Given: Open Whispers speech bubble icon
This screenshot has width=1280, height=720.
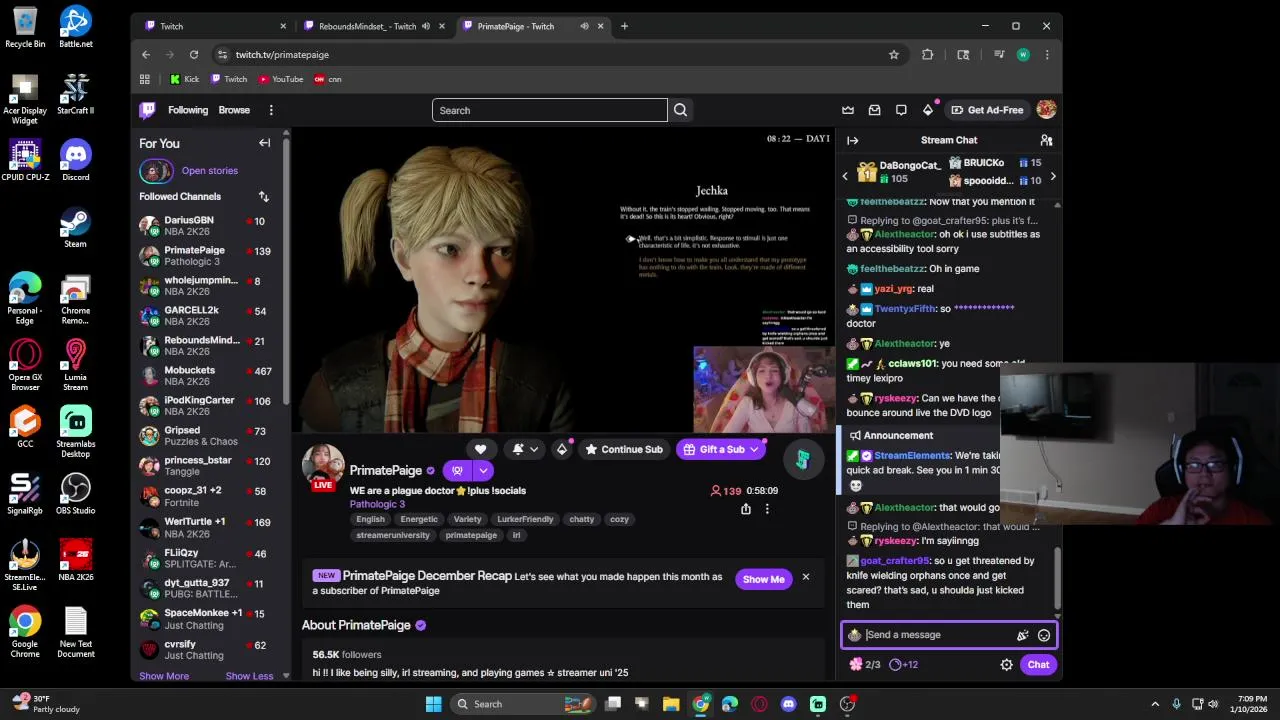Looking at the screenshot, I should coord(901,110).
